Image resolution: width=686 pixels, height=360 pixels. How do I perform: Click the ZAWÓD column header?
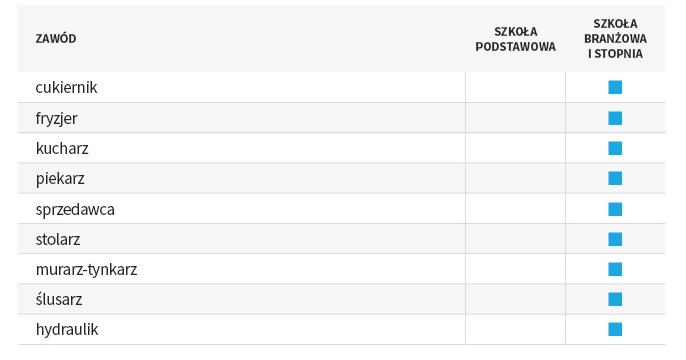[x=56, y=38]
